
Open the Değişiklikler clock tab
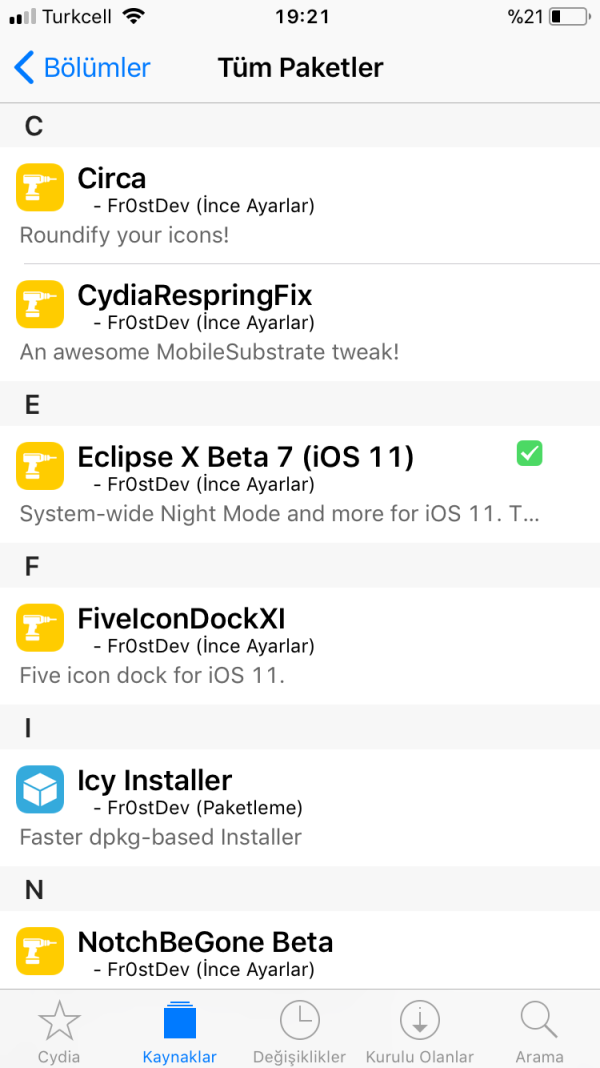299,1032
